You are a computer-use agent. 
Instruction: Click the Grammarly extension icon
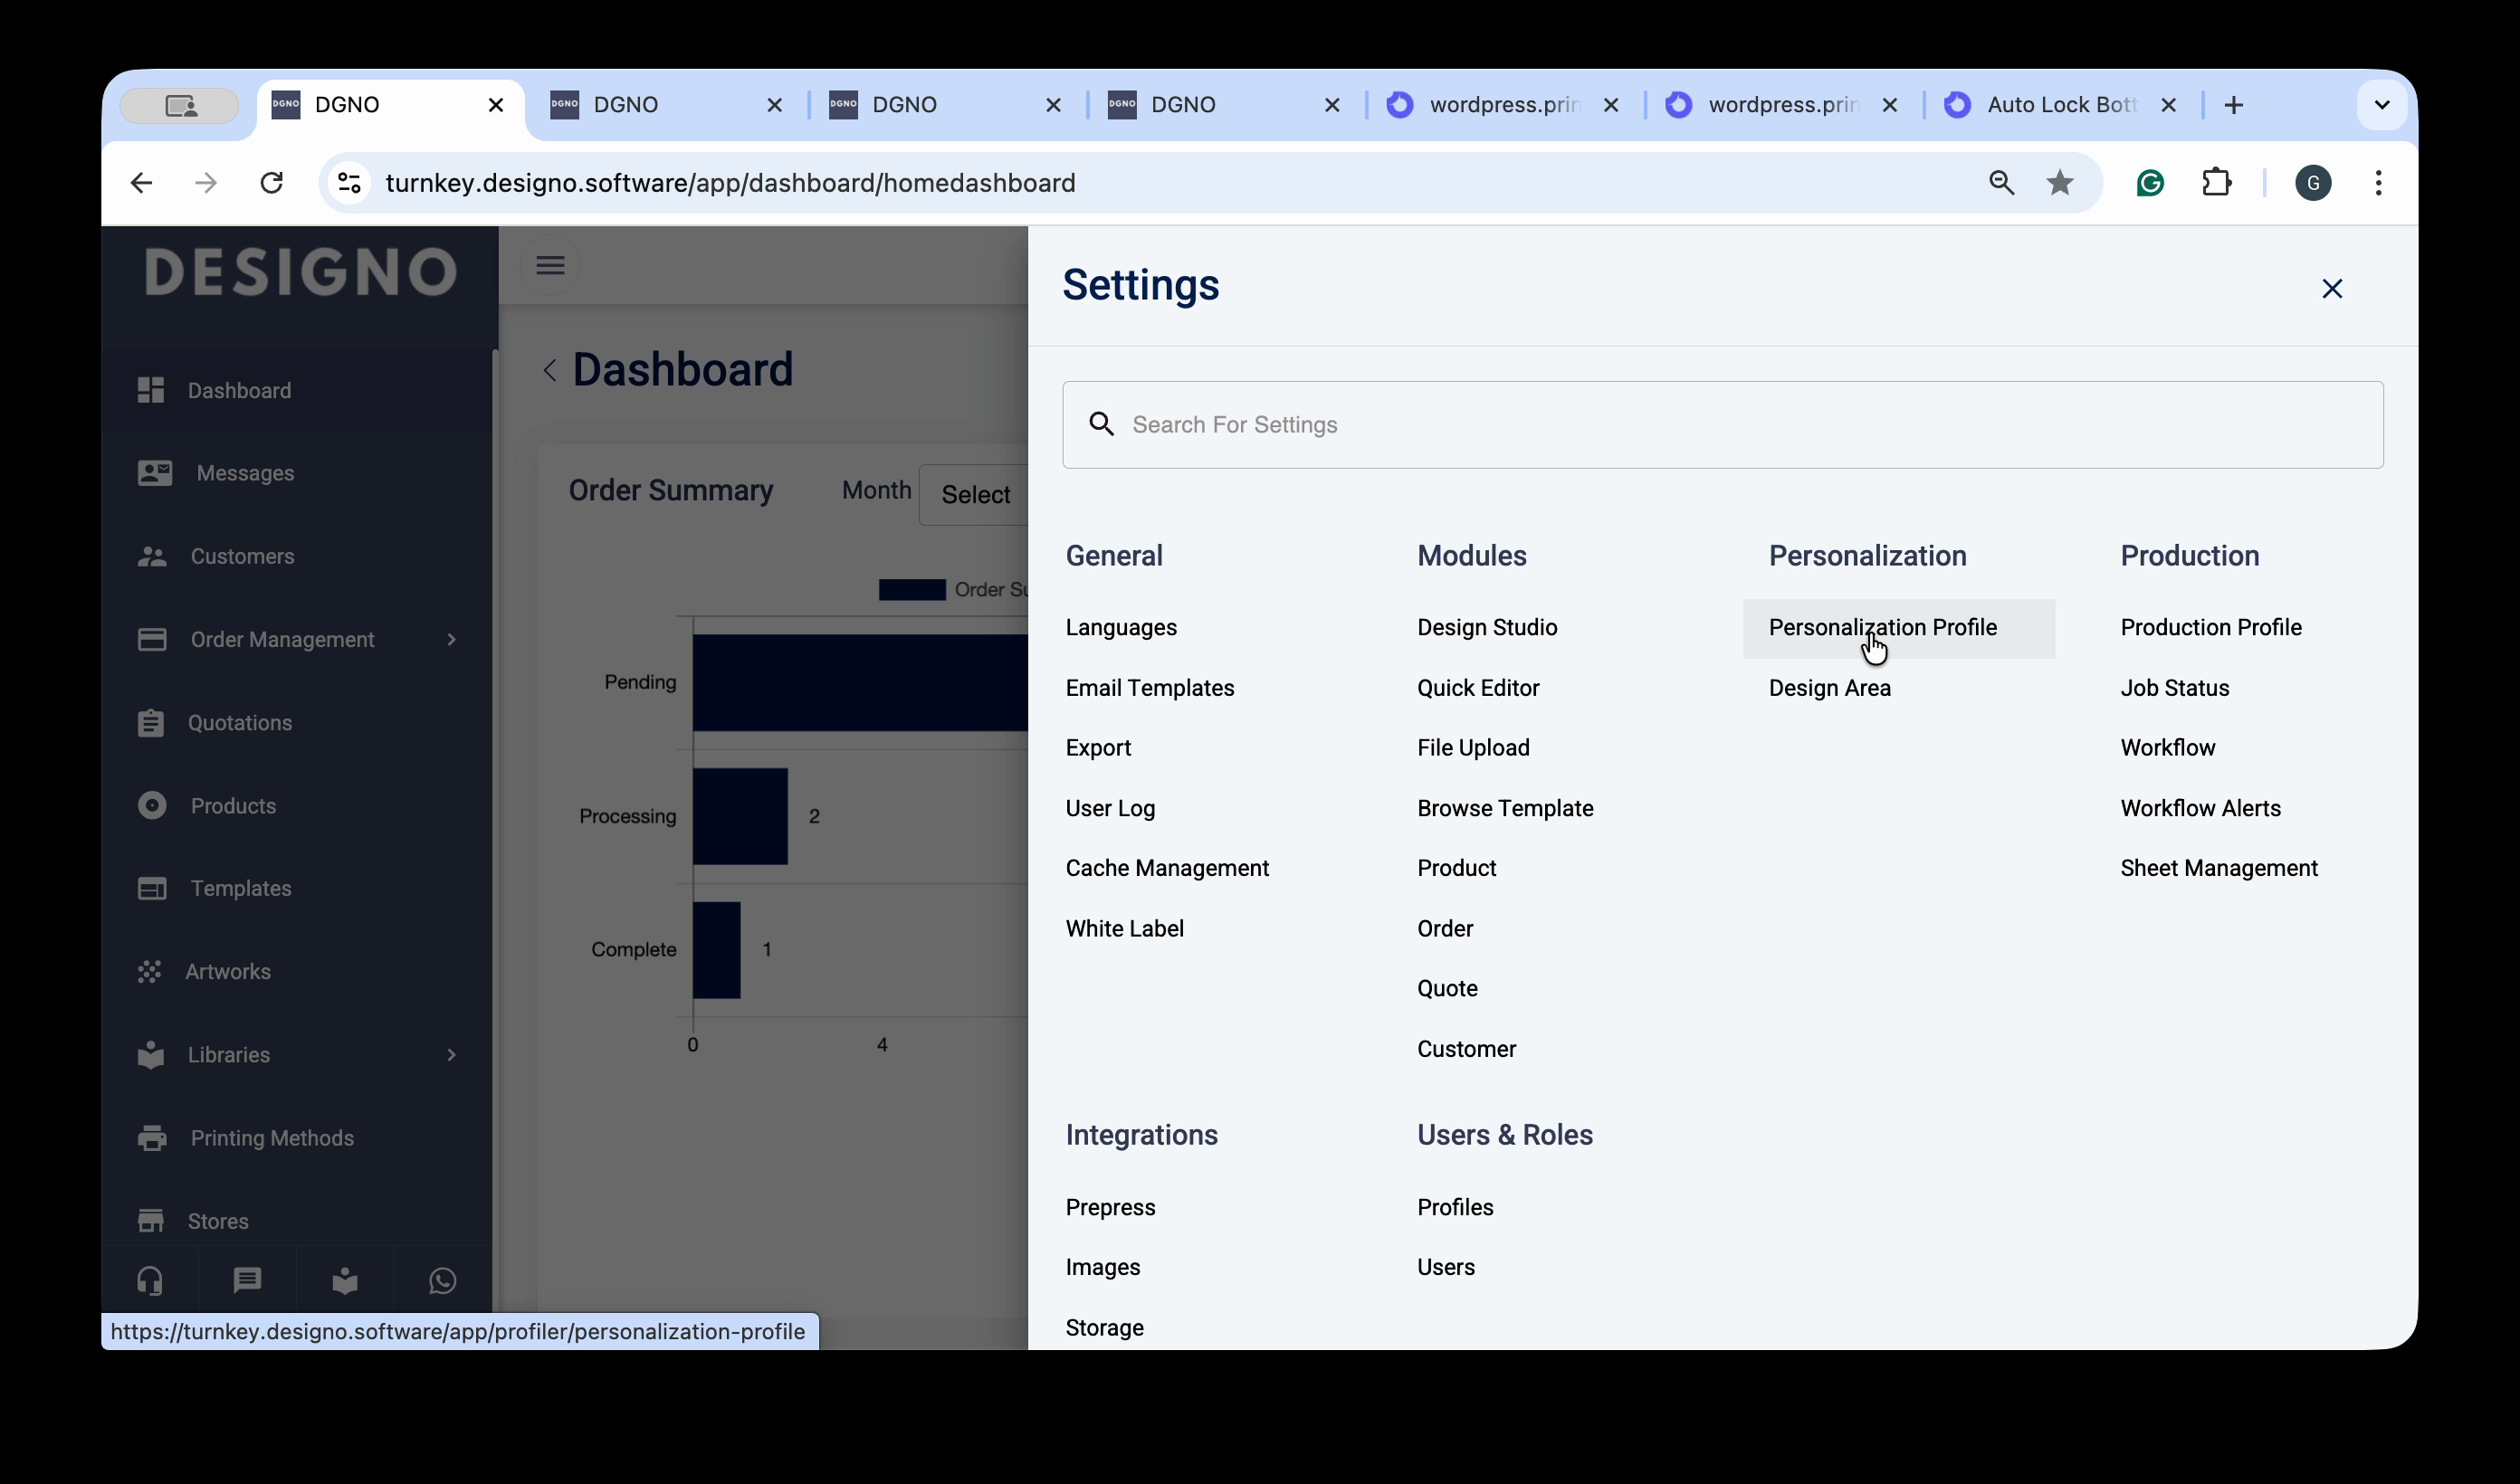click(x=2150, y=183)
